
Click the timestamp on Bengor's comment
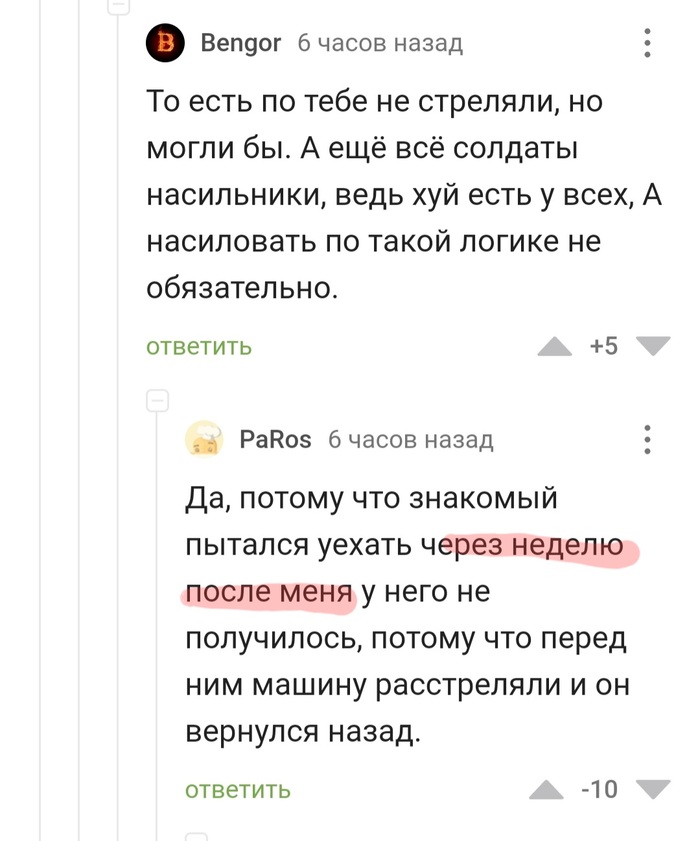[380, 43]
